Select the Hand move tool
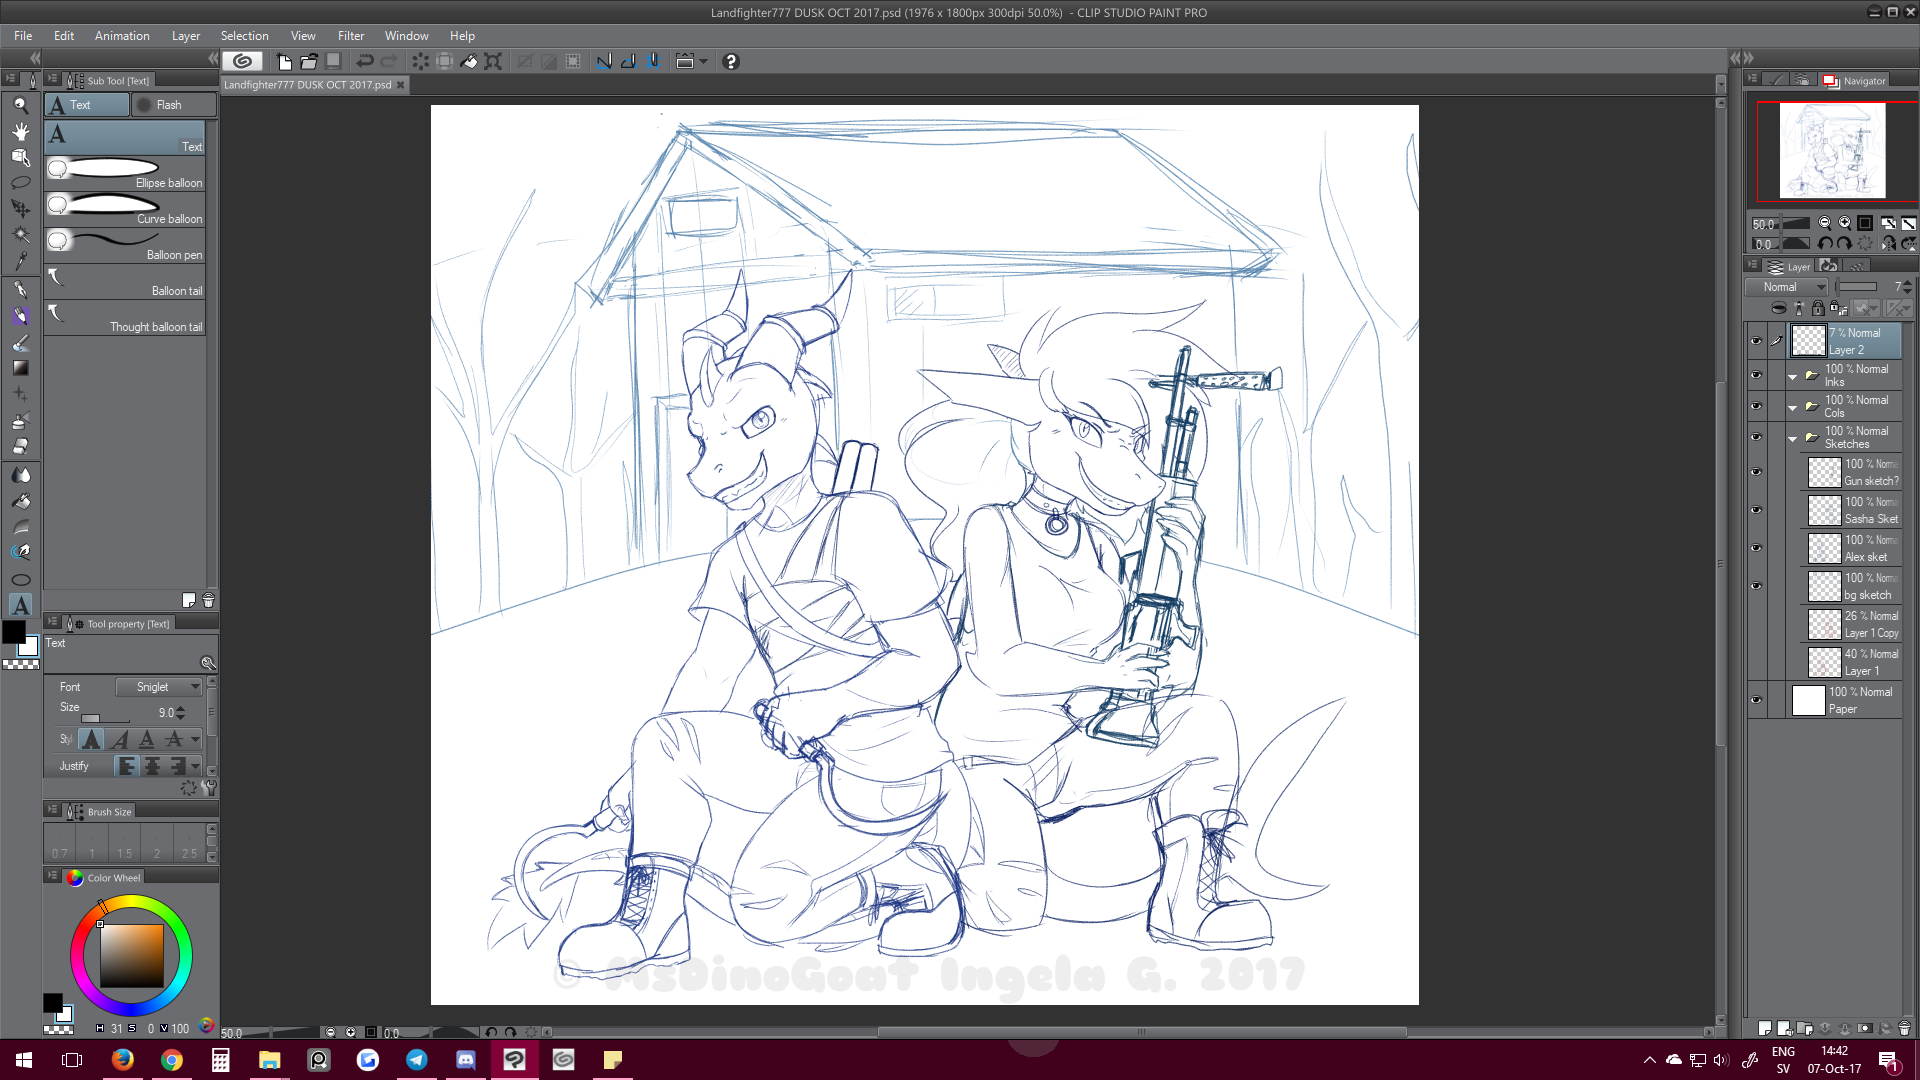This screenshot has height=1080, width=1920. point(20,131)
